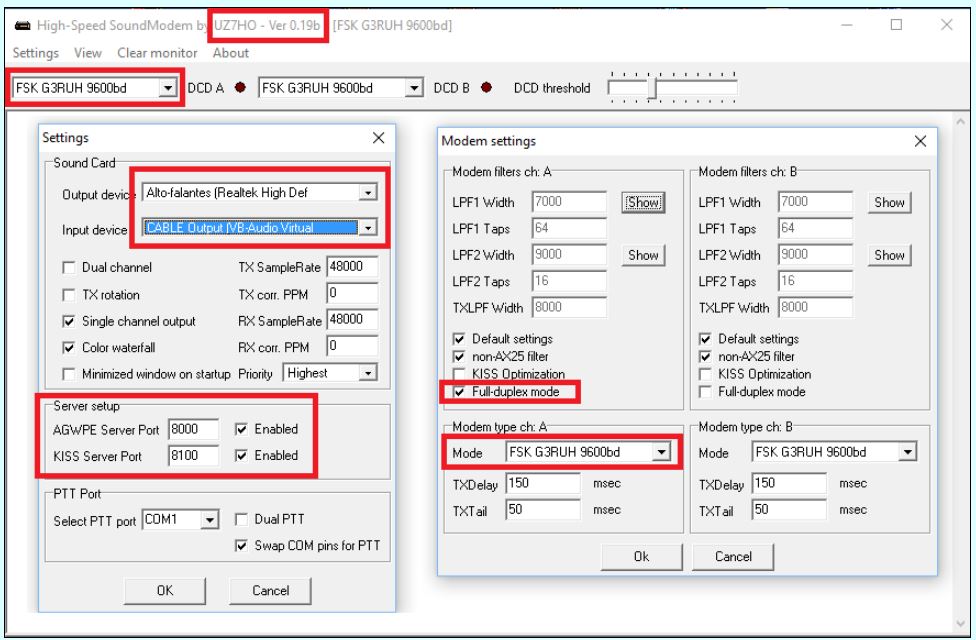This screenshot has height=640, width=976.
Task: Open the Input device dropdown
Action: [x=368, y=228]
